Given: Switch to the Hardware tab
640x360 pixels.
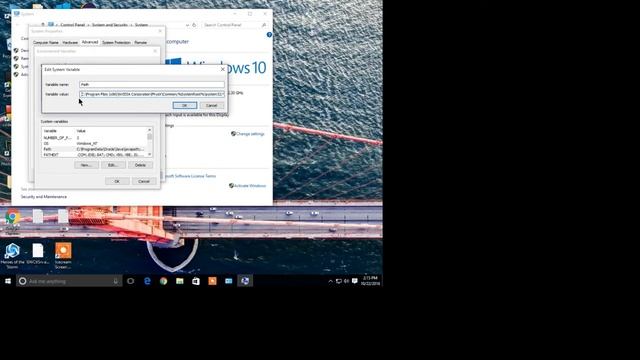Looking at the screenshot, I should point(70,42).
